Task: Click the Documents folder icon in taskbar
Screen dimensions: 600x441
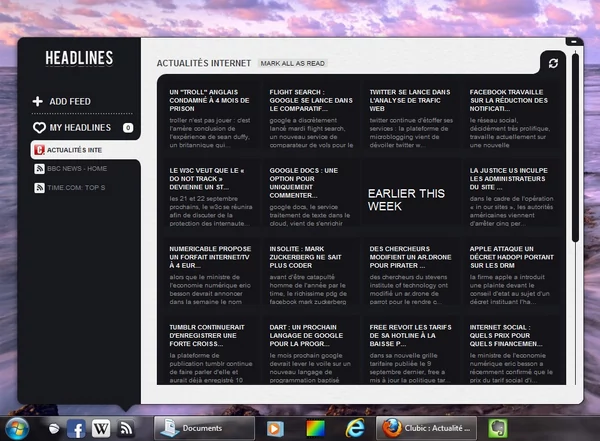Action: tap(170, 428)
